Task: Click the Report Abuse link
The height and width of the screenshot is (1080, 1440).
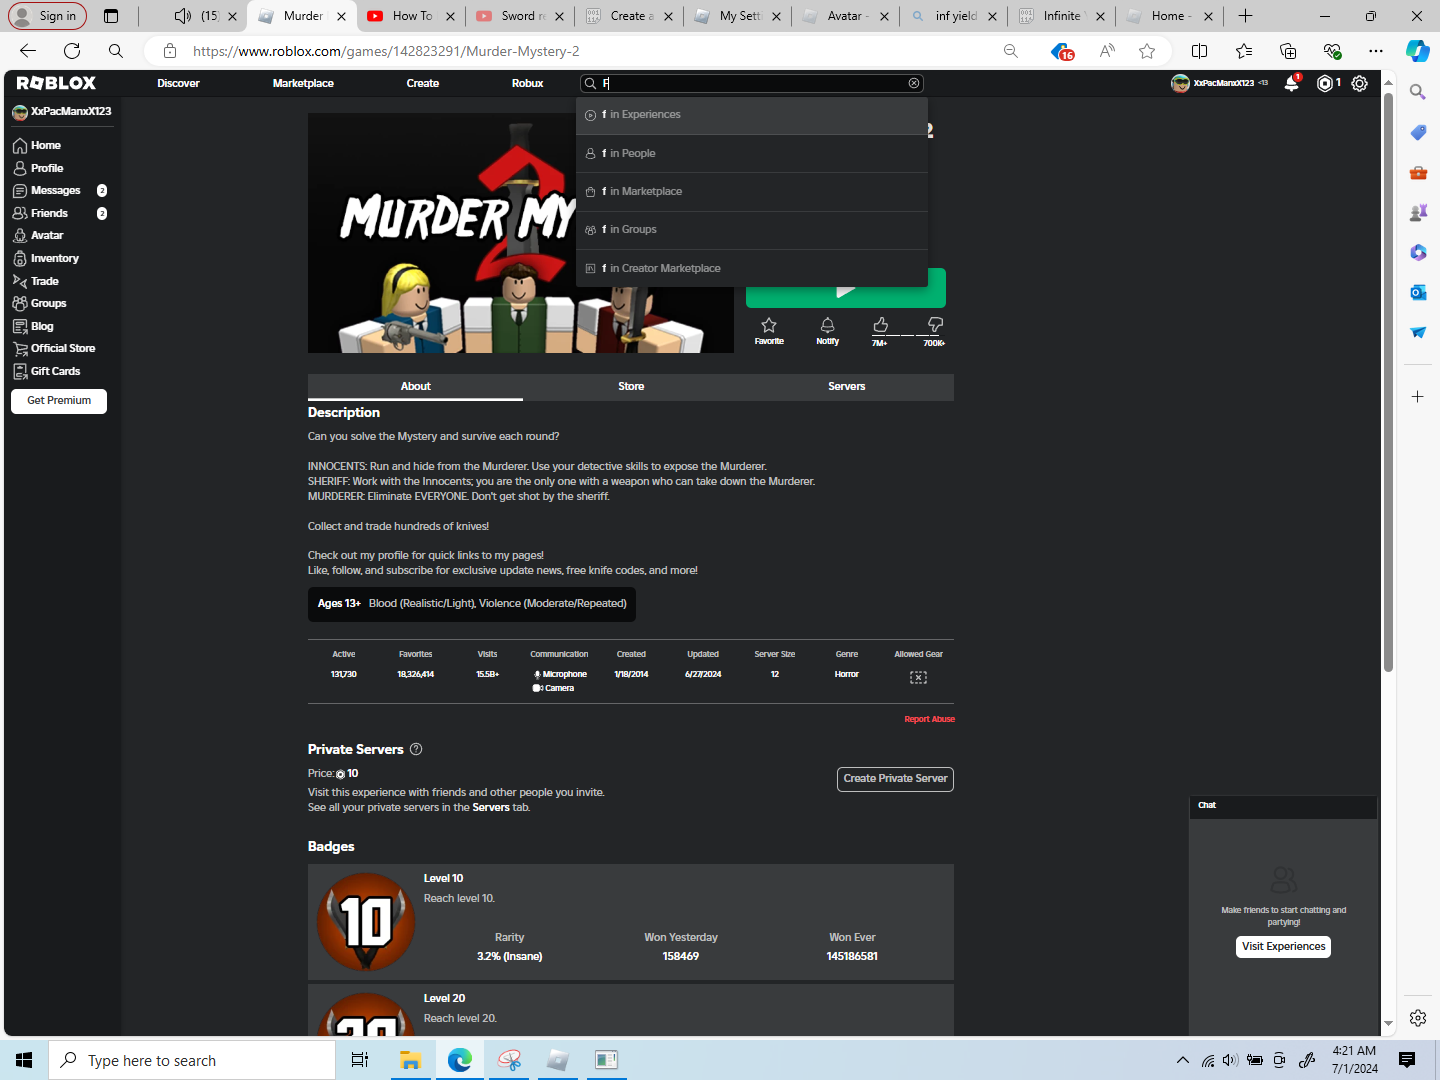Action: coord(929,719)
